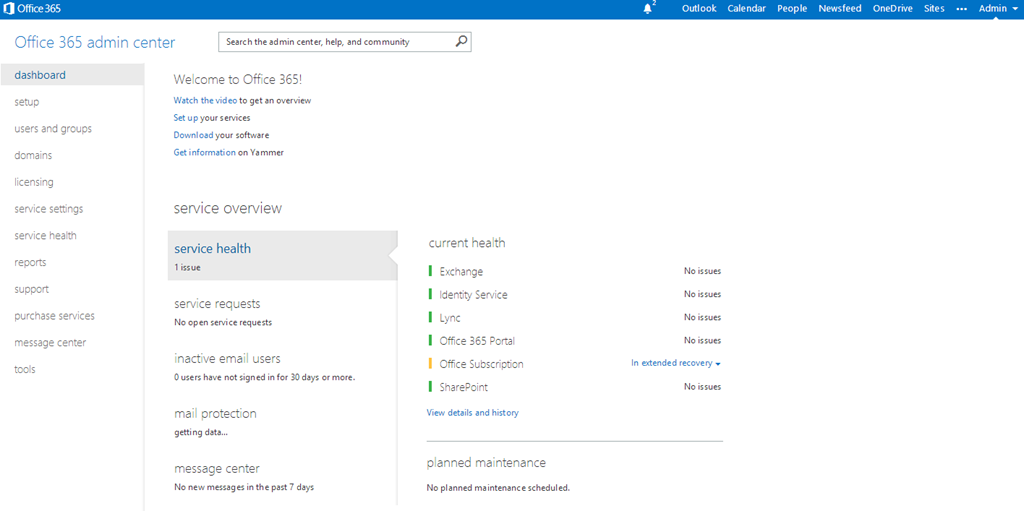This screenshot has width=1024, height=511.
Task: Click the Watch the video link
Action: [x=205, y=101]
